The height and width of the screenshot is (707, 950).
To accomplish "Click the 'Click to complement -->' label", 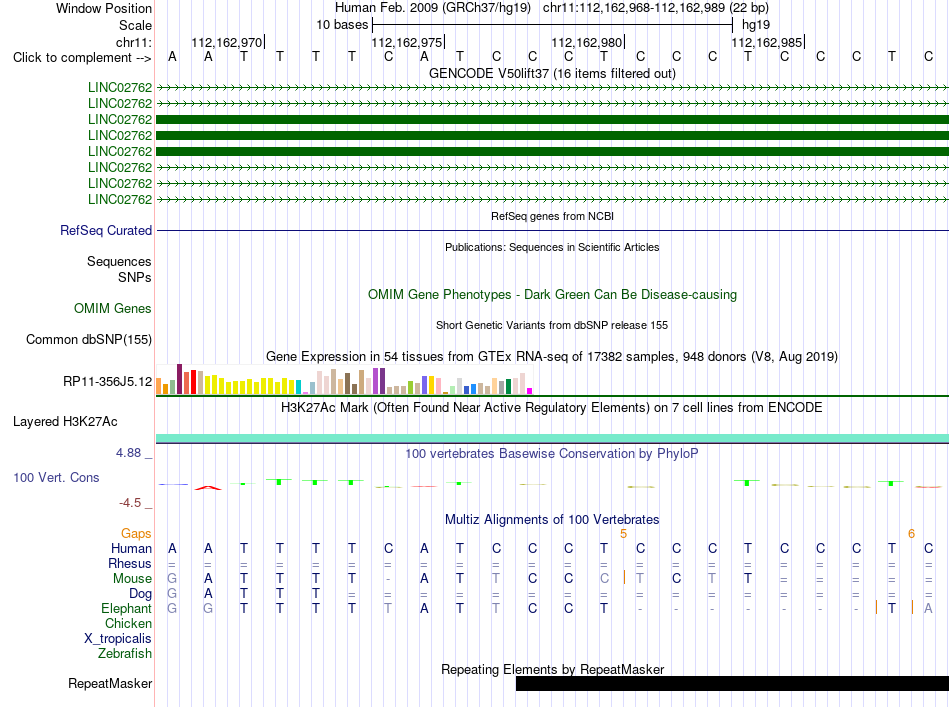I will pyautogui.click(x=82, y=58).
